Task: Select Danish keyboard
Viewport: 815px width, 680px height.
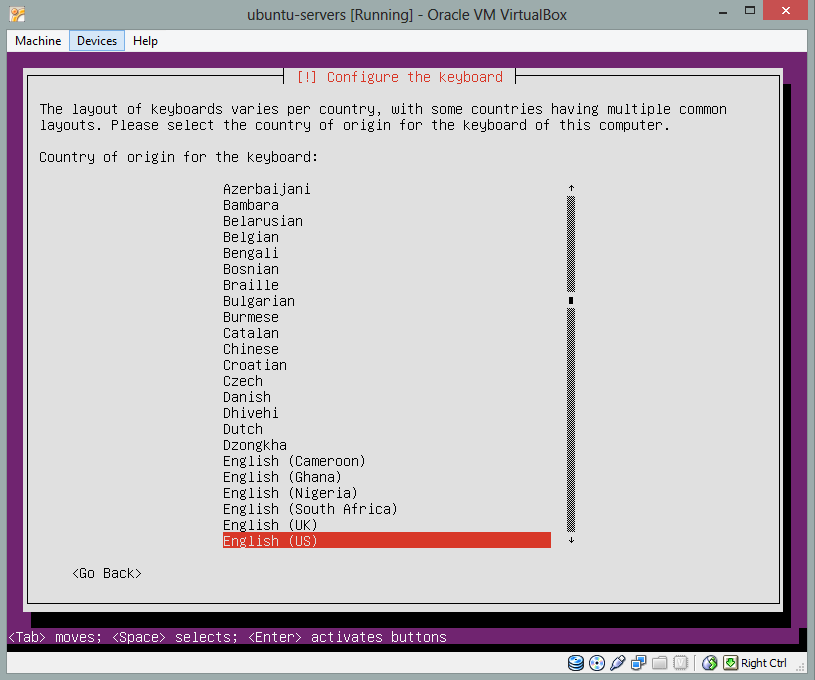Action: tap(247, 397)
